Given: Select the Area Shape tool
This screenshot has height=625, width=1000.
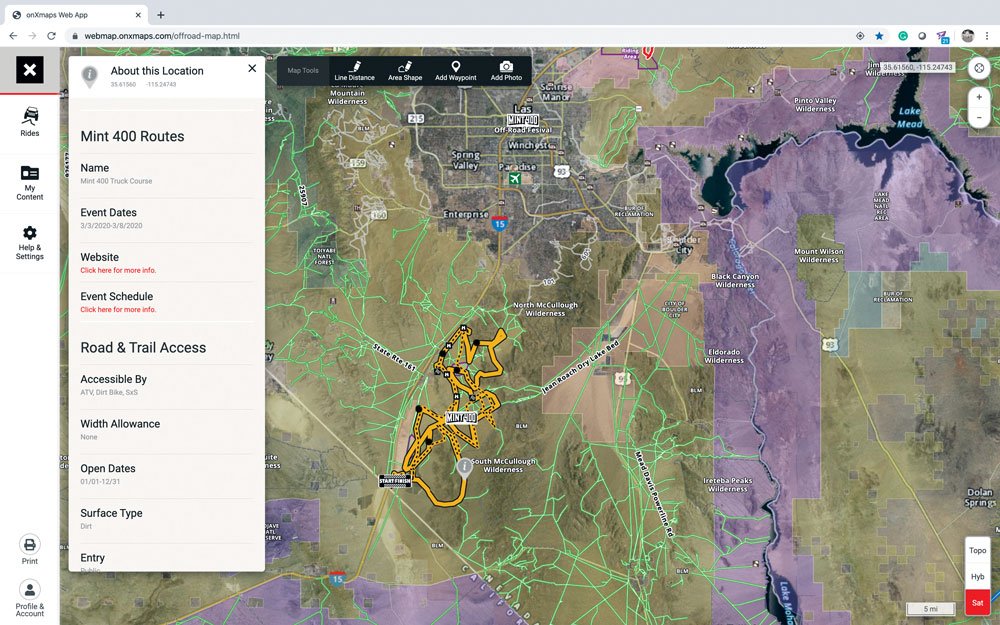Looking at the screenshot, I should [405, 71].
